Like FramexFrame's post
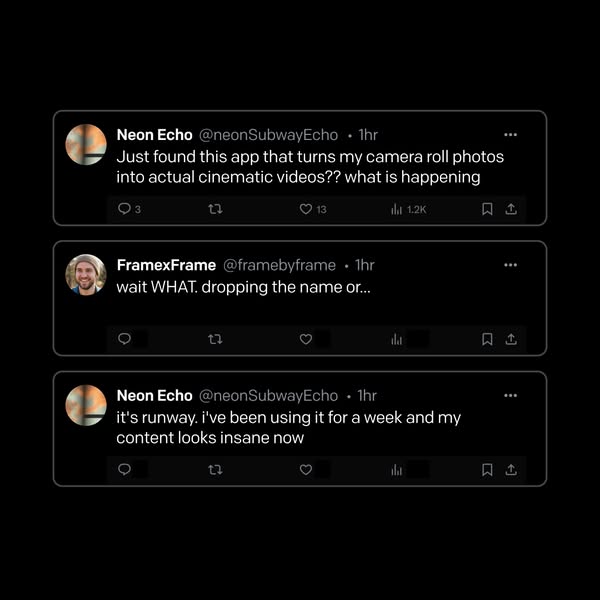Screen dimensions: 600x600 [x=306, y=339]
